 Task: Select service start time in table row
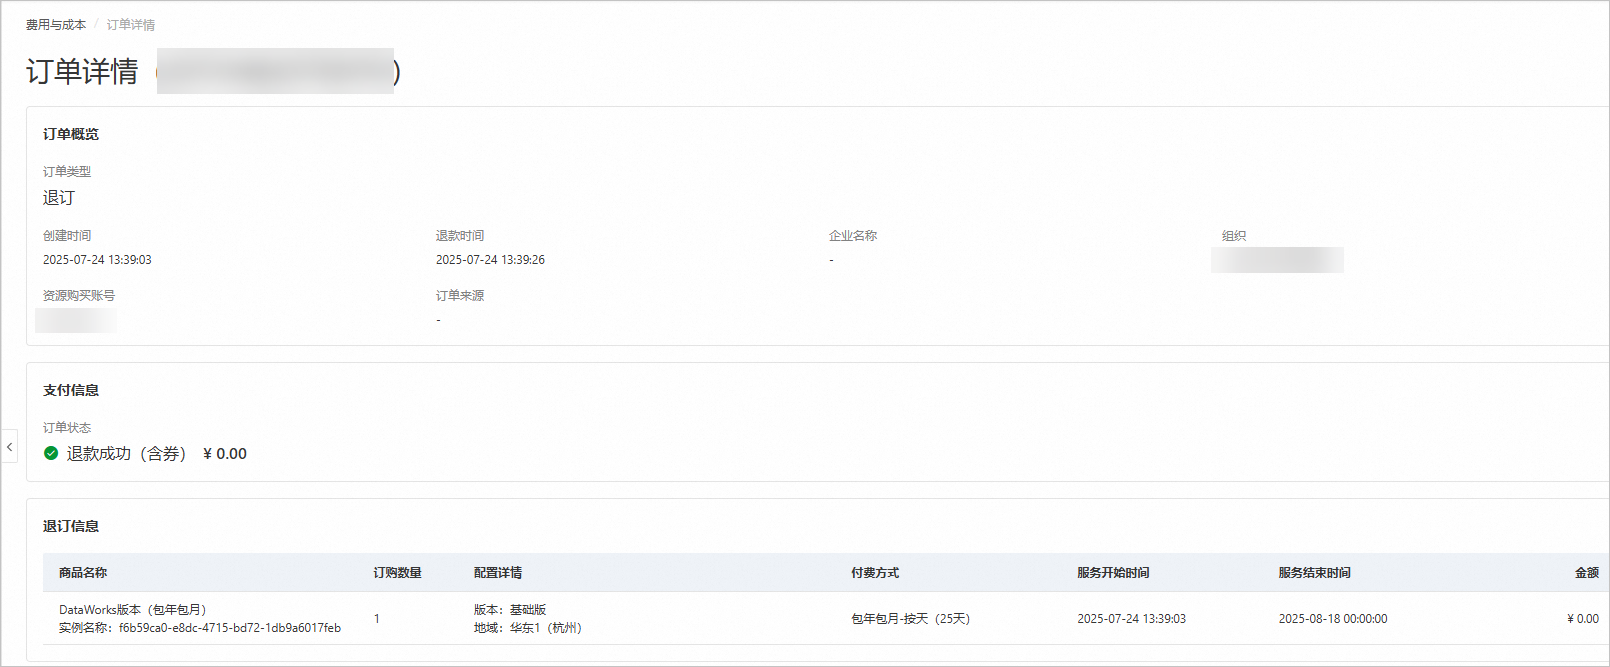[x=1132, y=619]
